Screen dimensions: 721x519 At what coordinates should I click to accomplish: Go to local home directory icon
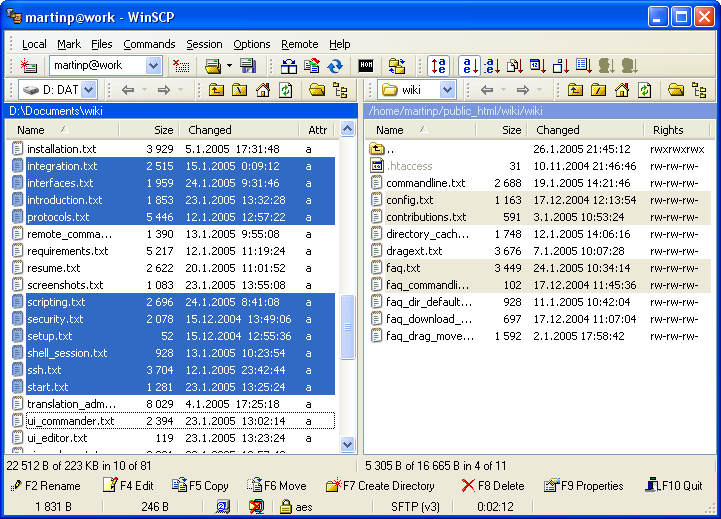[x=263, y=90]
